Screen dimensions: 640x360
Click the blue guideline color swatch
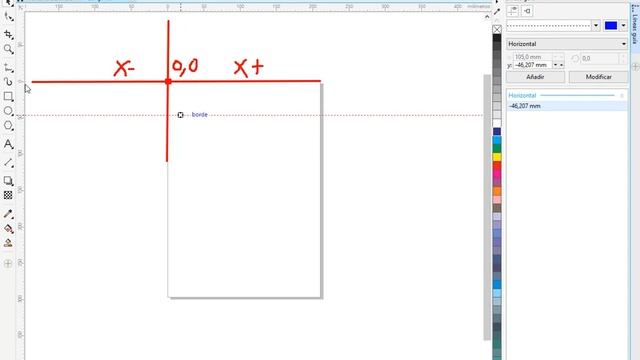(x=611, y=26)
